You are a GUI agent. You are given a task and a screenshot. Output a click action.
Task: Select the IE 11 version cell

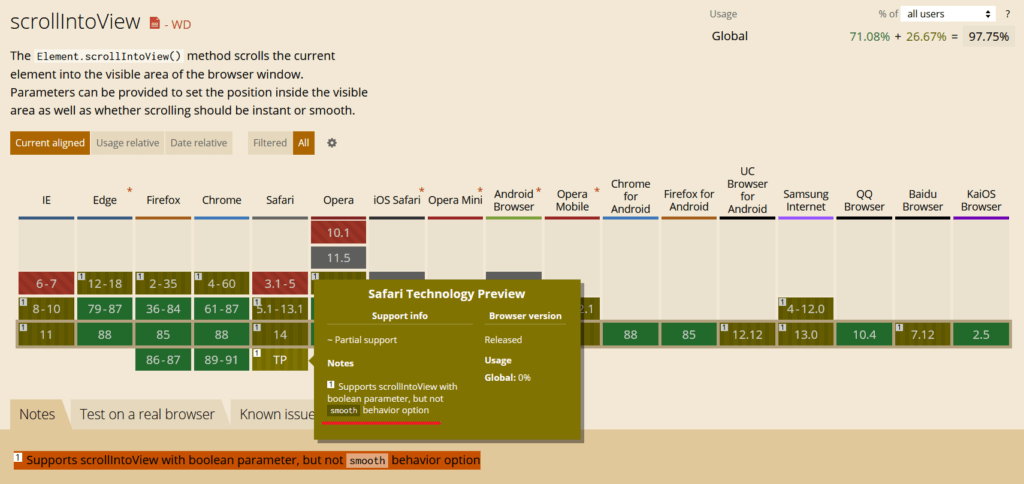pos(46,335)
